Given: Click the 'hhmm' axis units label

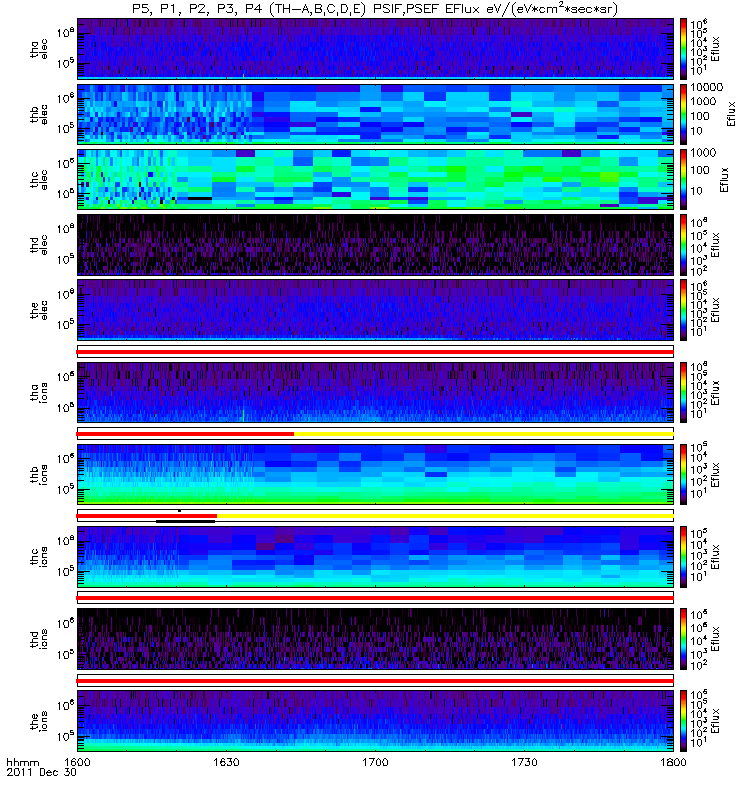Looking at the screenshot, I should click(22, 762).
